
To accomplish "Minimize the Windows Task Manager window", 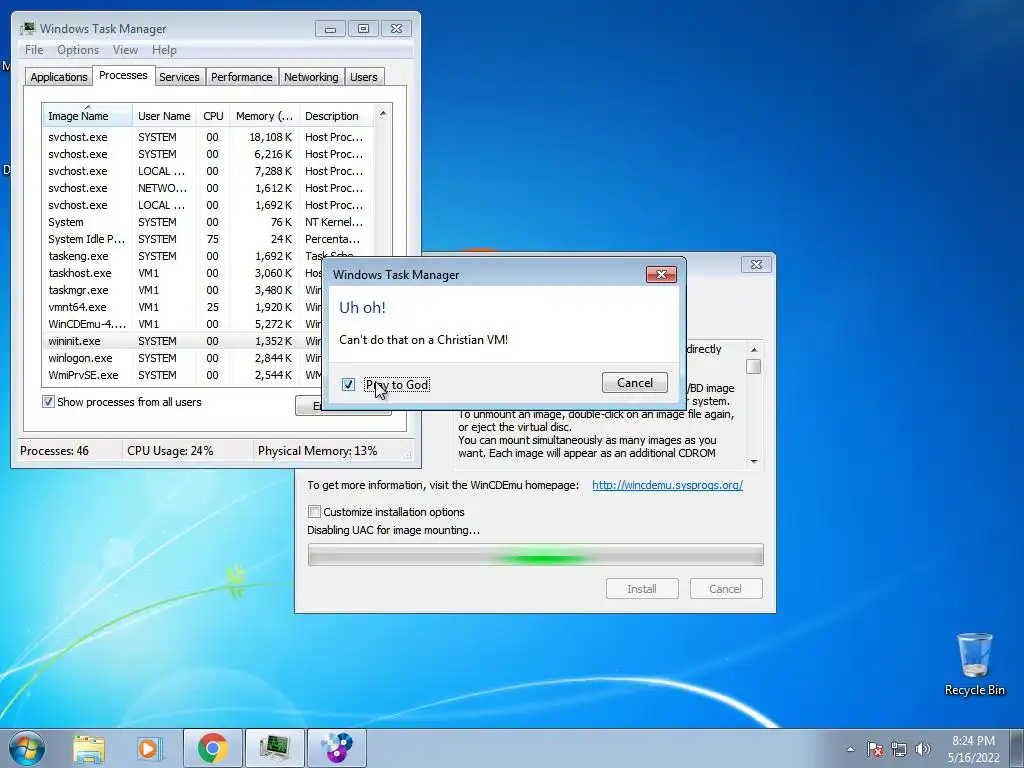I will coord(330,29).
